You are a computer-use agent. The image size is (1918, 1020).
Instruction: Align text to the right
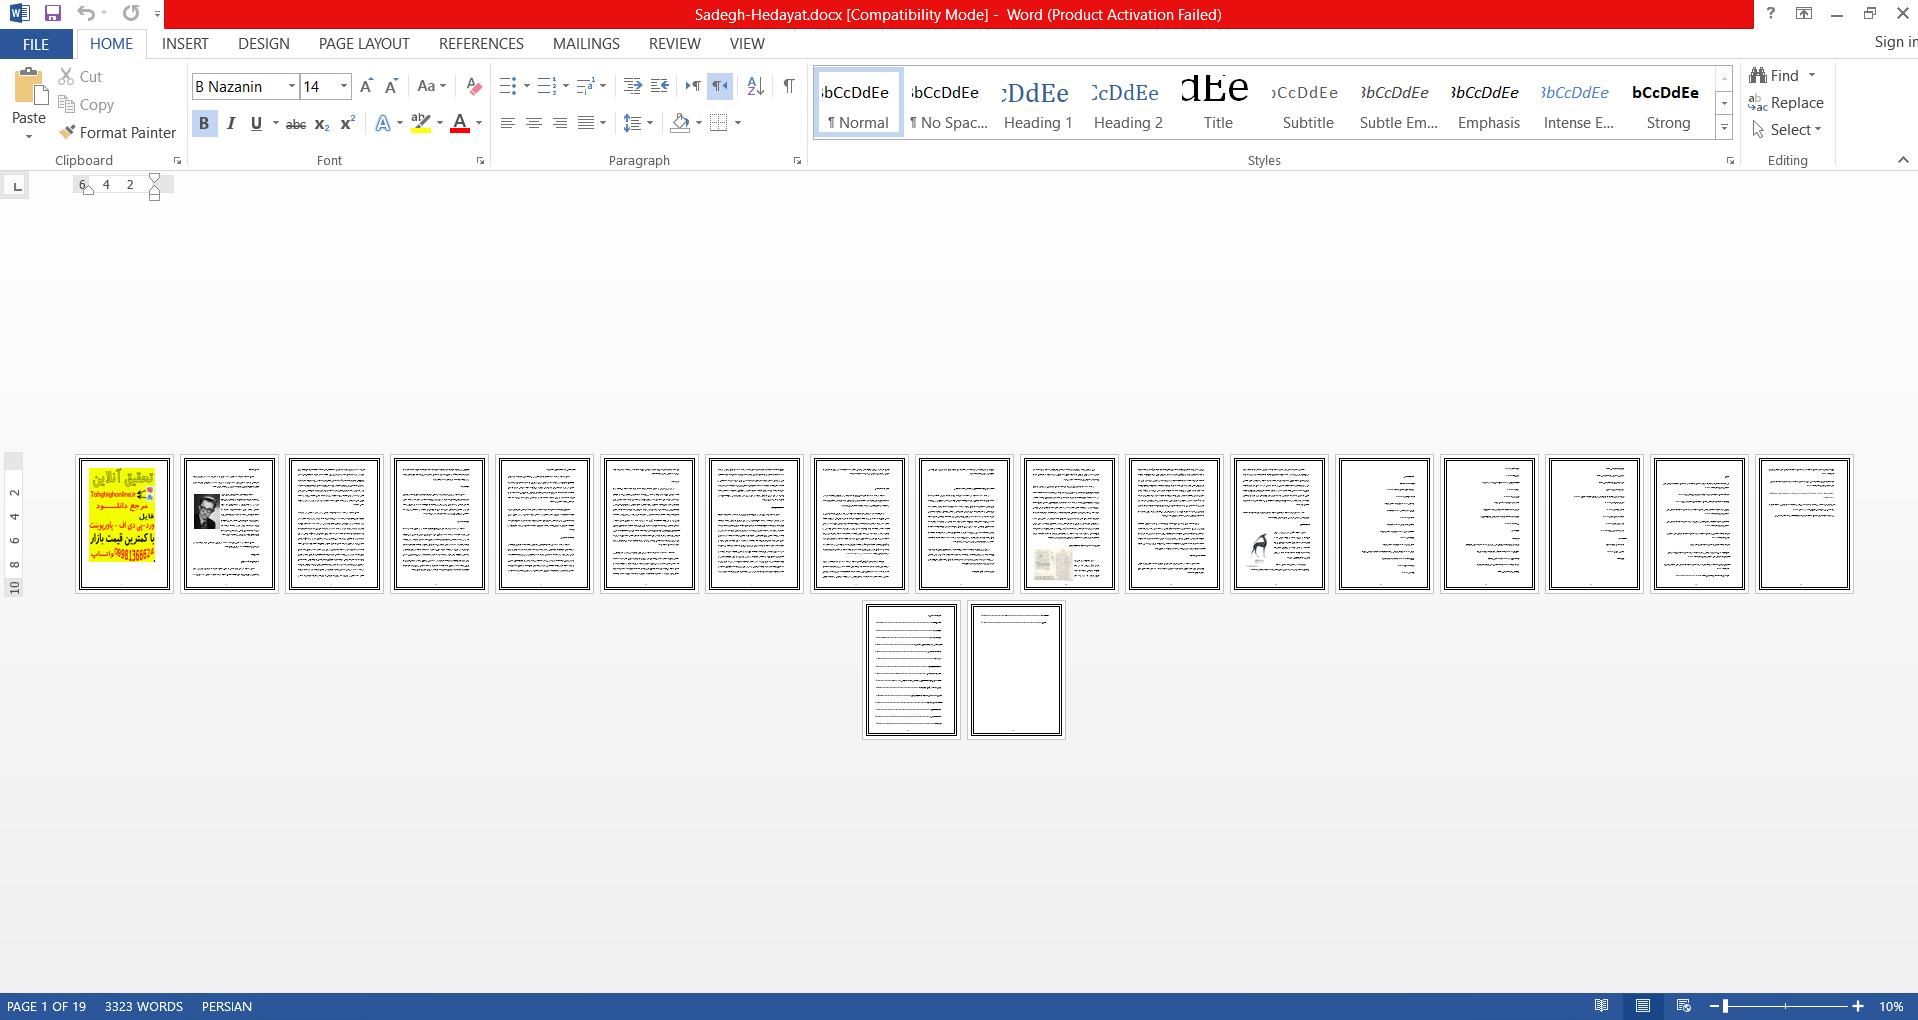(x=560, y=123)
